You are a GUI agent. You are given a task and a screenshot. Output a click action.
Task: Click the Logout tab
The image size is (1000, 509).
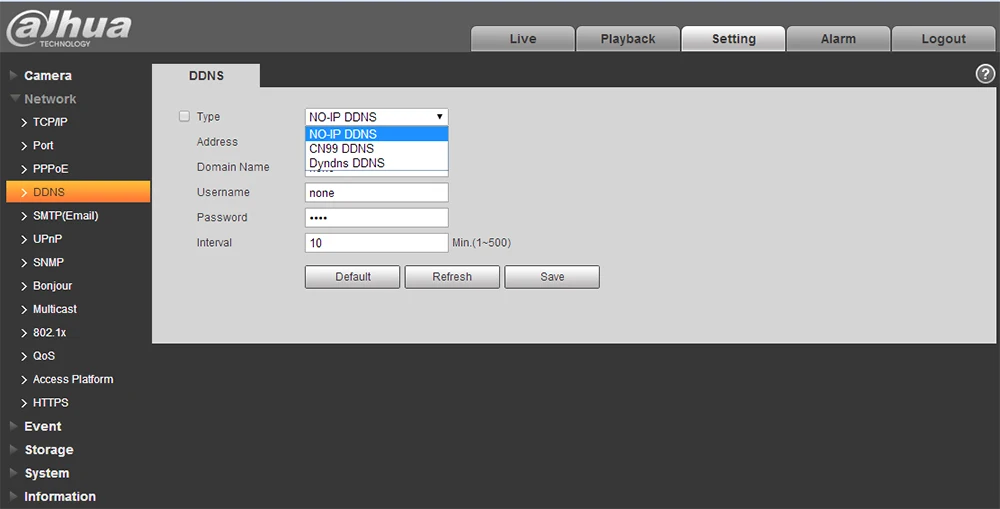tap(943, 39)
